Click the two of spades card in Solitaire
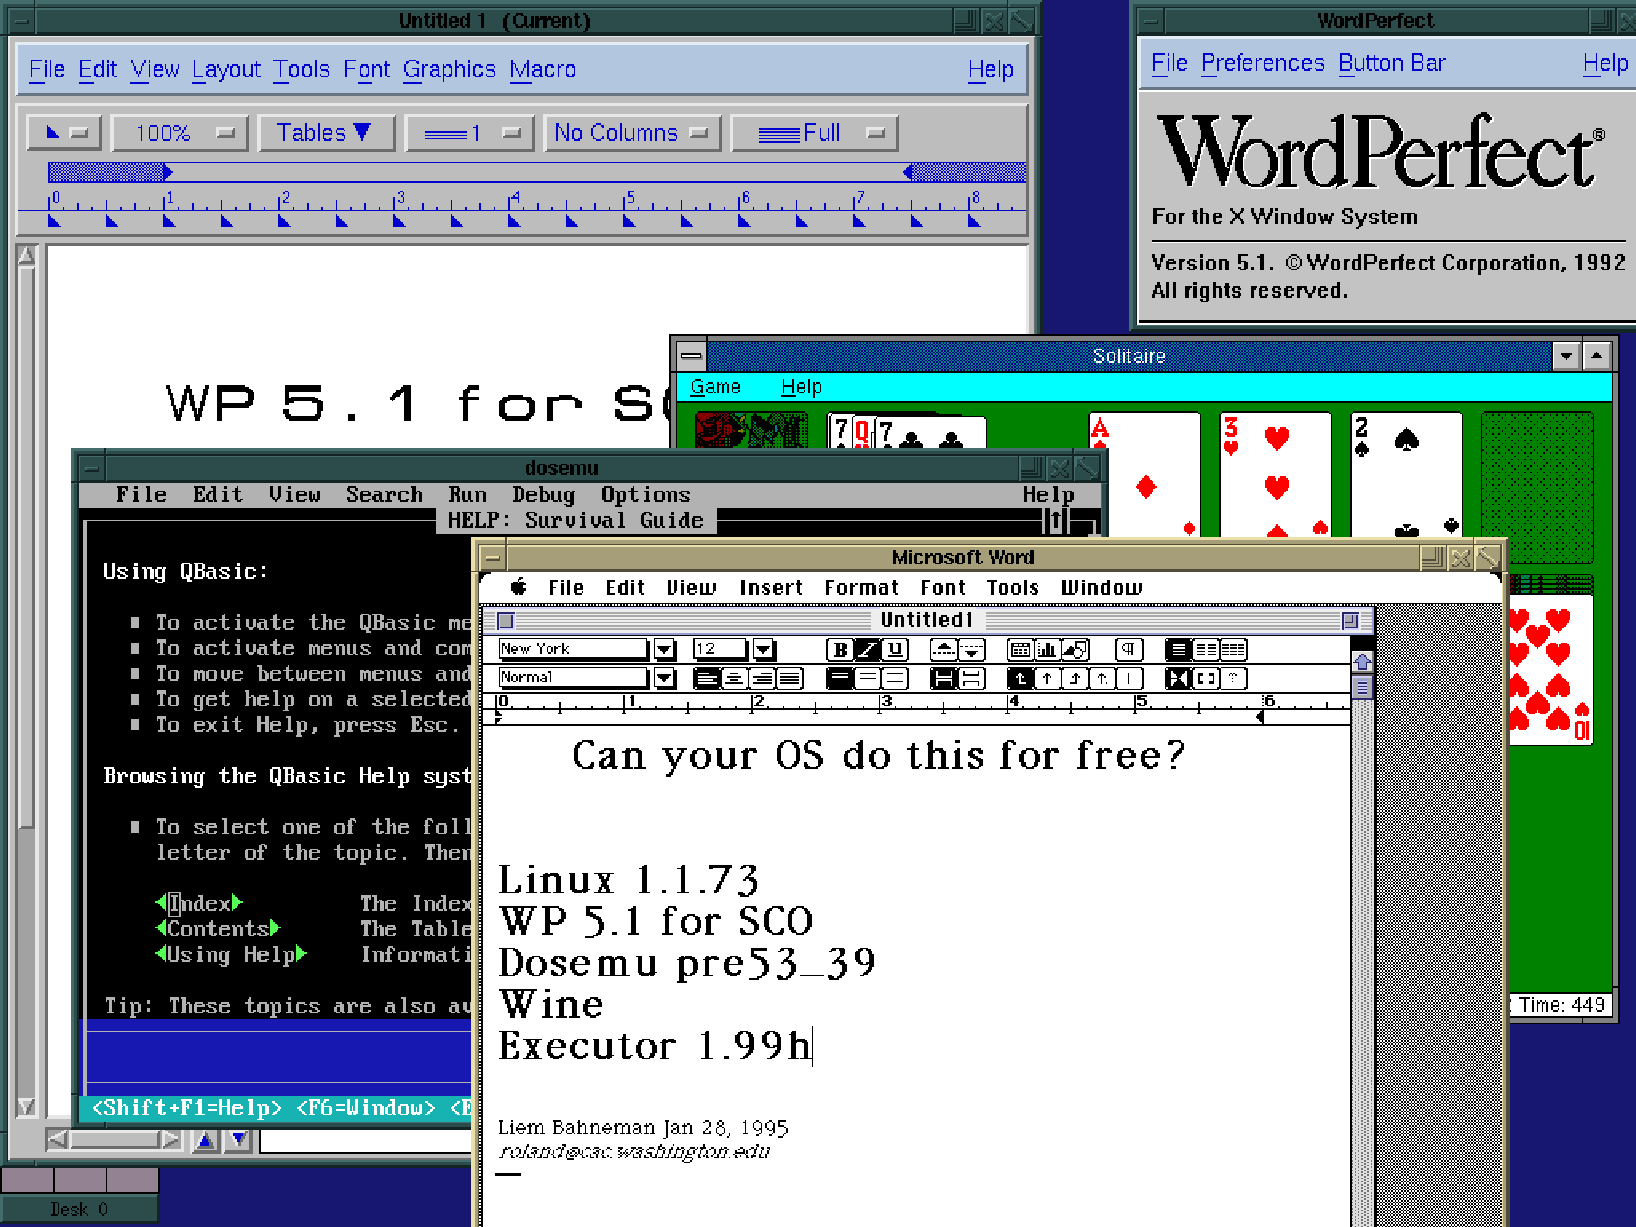 (1406, 475)
